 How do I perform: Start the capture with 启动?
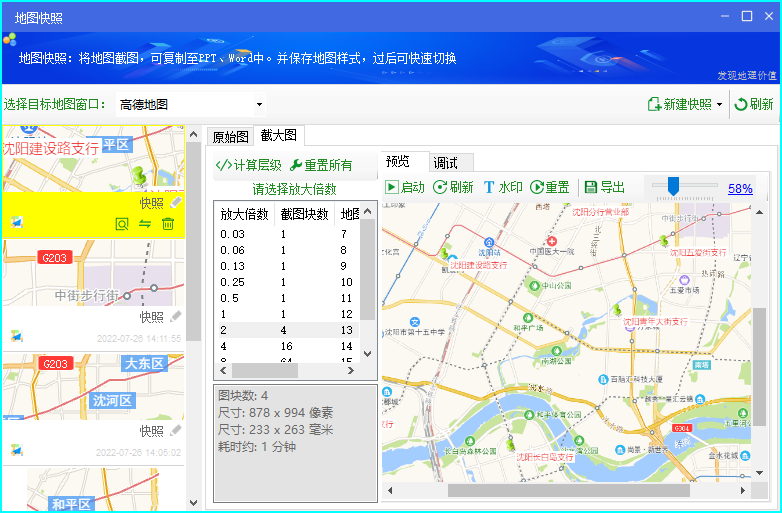pos(404,187)
